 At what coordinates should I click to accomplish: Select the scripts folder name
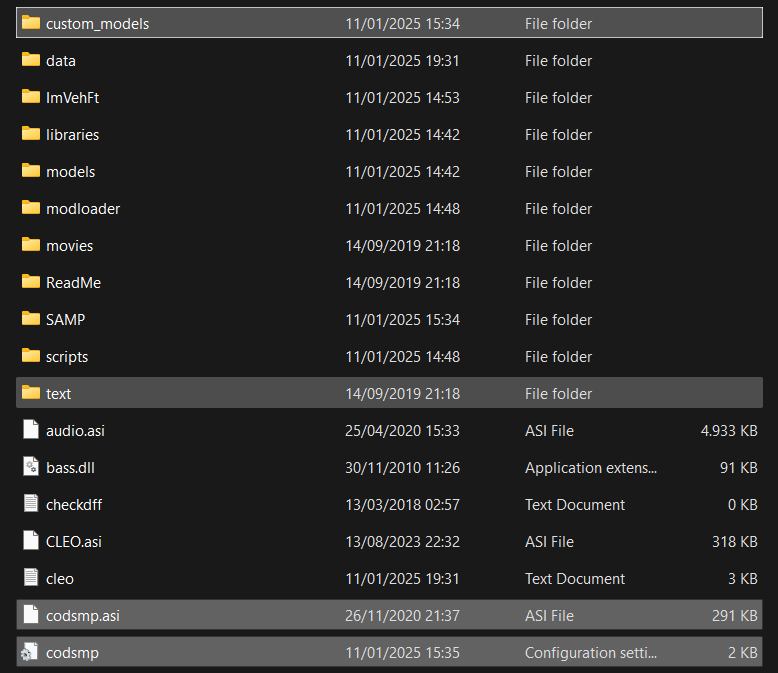(67, 357)
